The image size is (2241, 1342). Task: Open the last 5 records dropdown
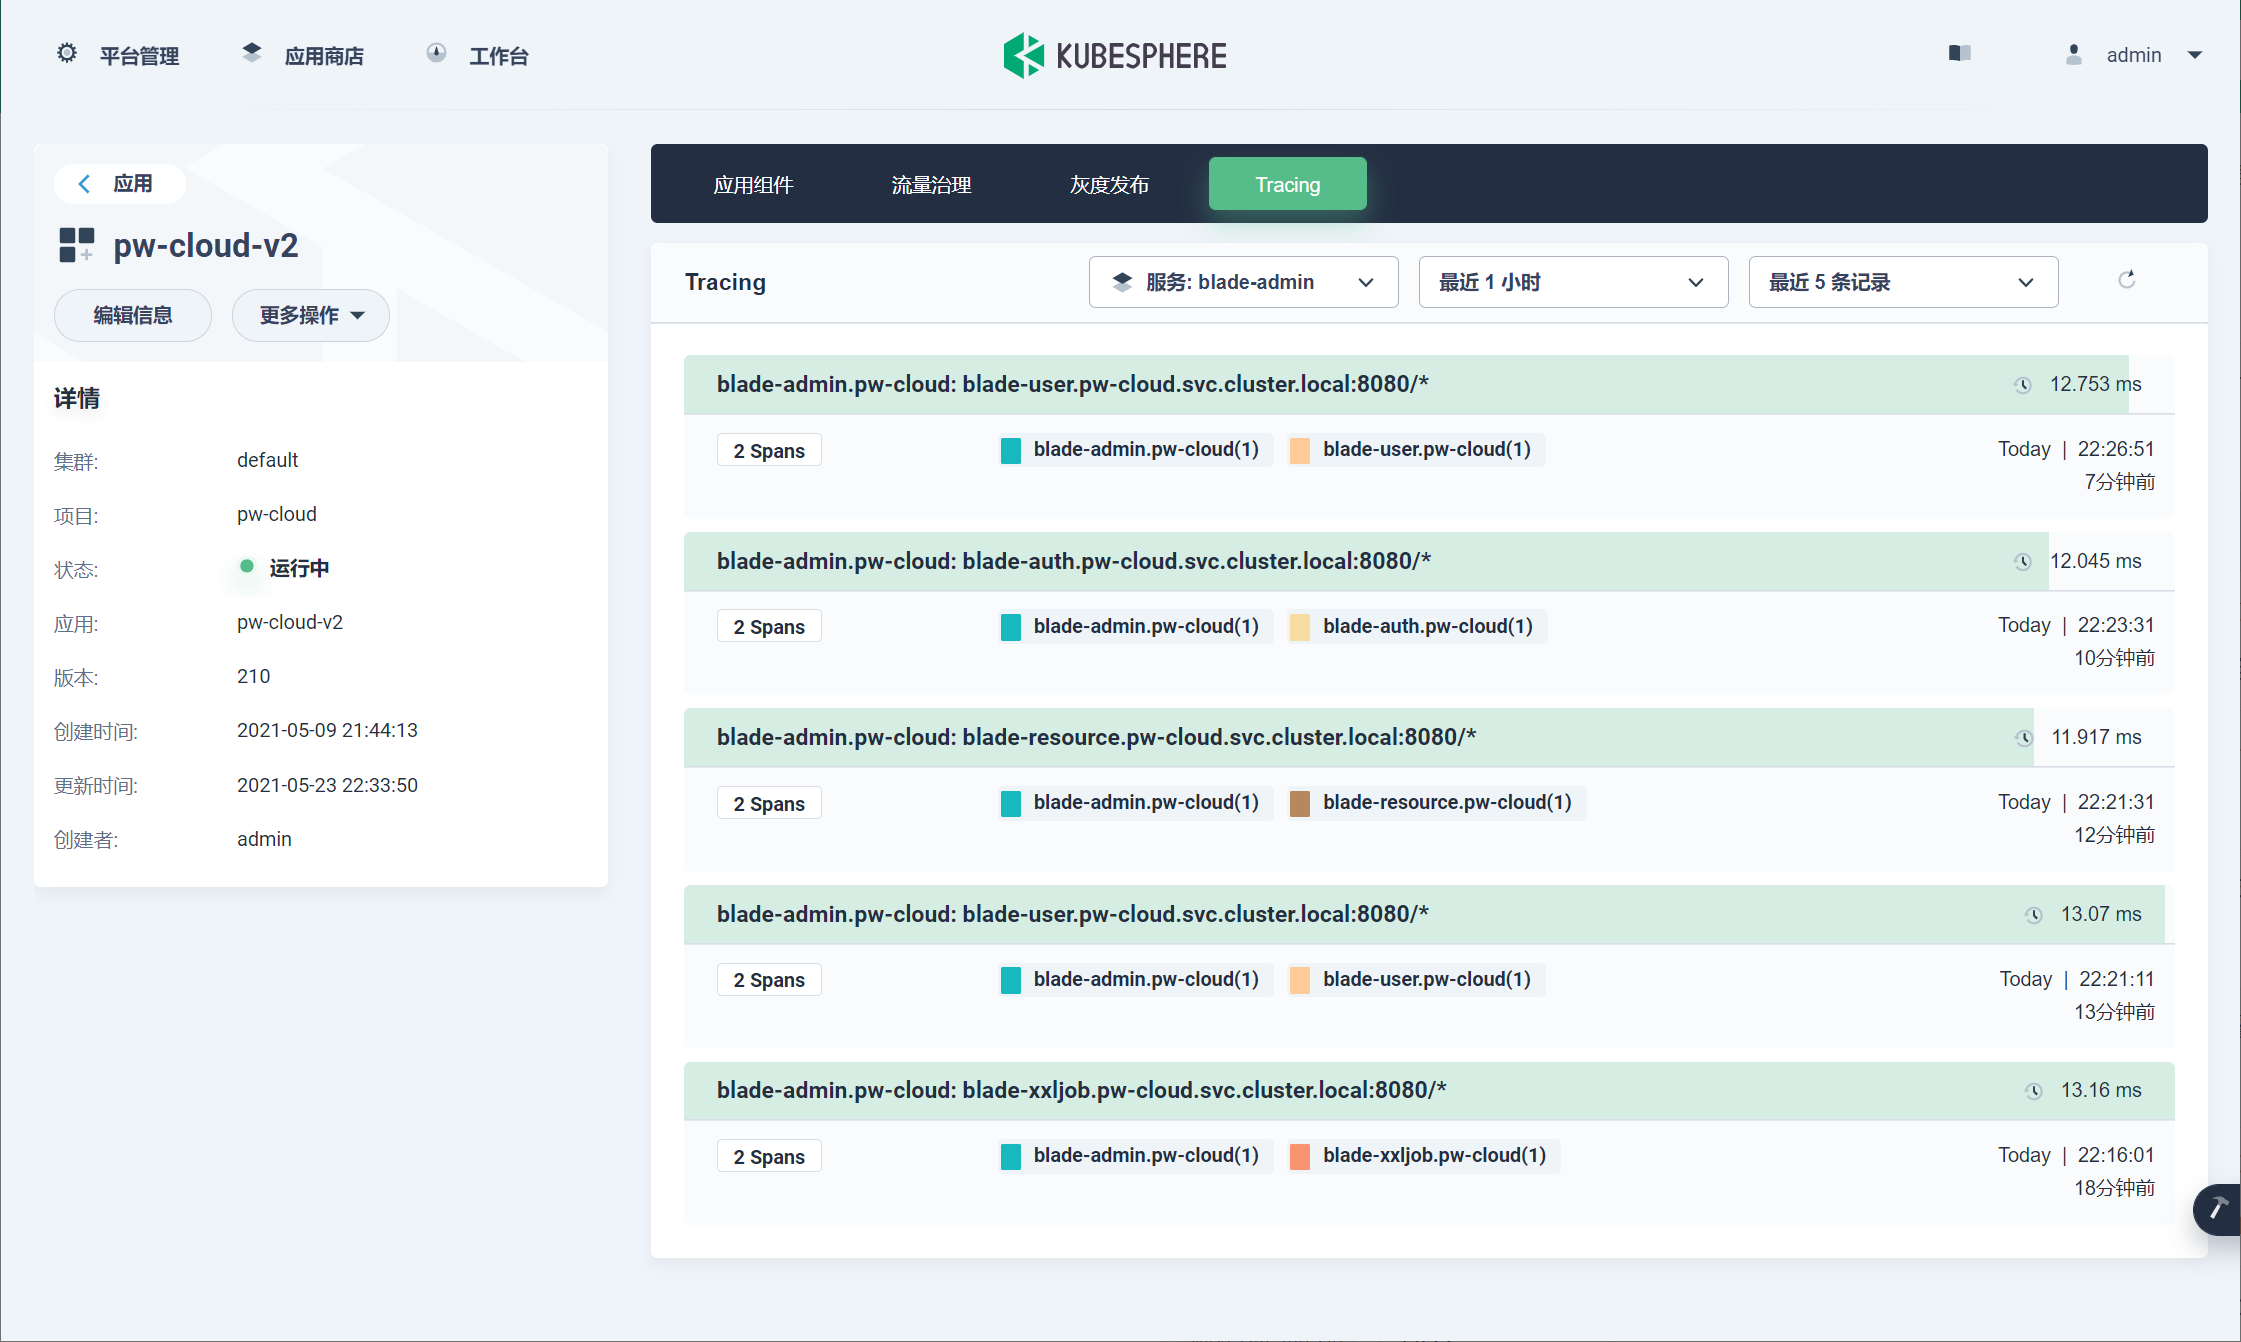click(x=1902, y=282)
